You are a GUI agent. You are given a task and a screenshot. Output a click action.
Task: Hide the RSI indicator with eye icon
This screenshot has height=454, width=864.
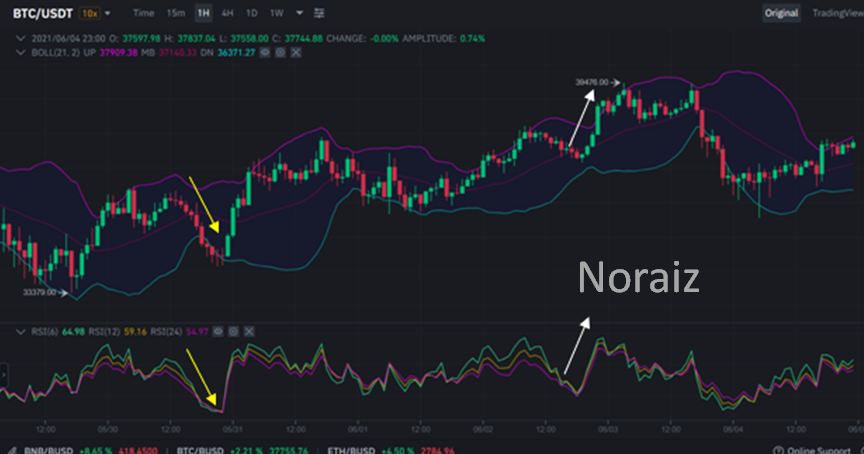pyautogui.click(x=218, y=331)
